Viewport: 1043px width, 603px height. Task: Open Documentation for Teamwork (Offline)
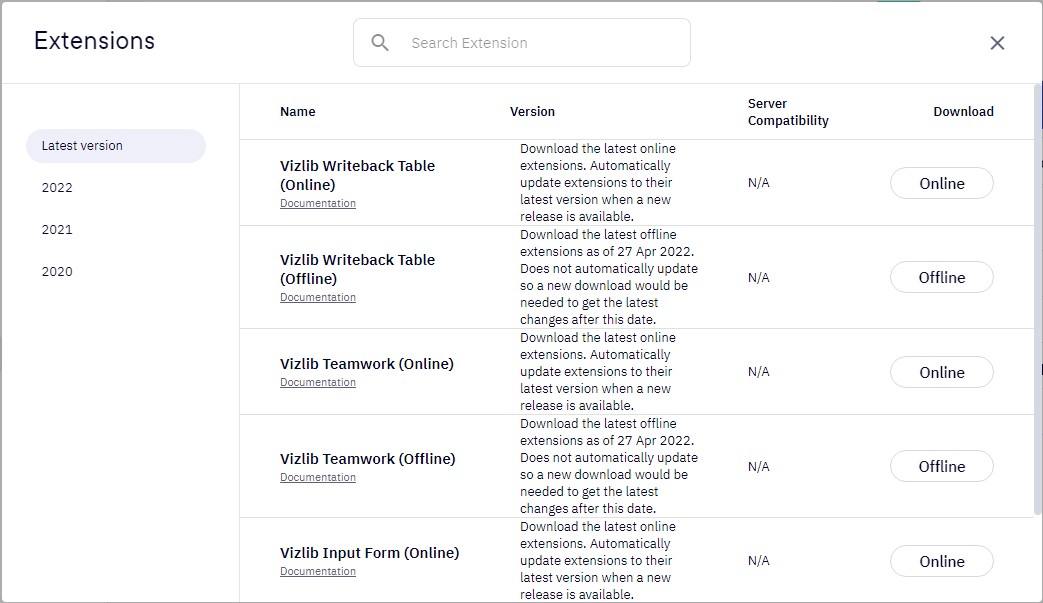tap(318, 477)
